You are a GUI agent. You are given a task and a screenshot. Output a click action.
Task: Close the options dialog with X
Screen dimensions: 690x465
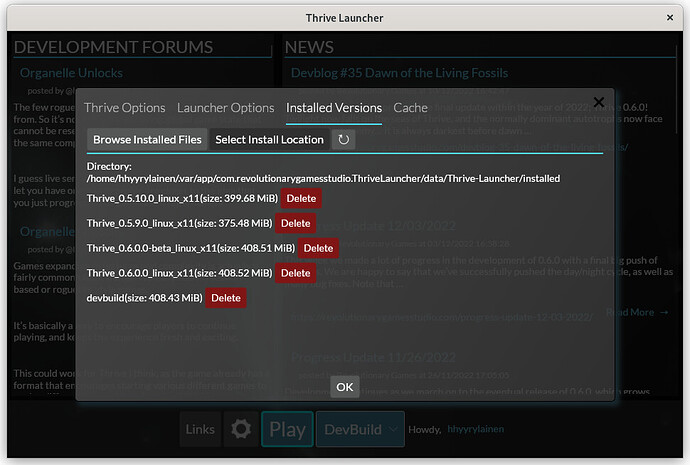click(598, 103)
